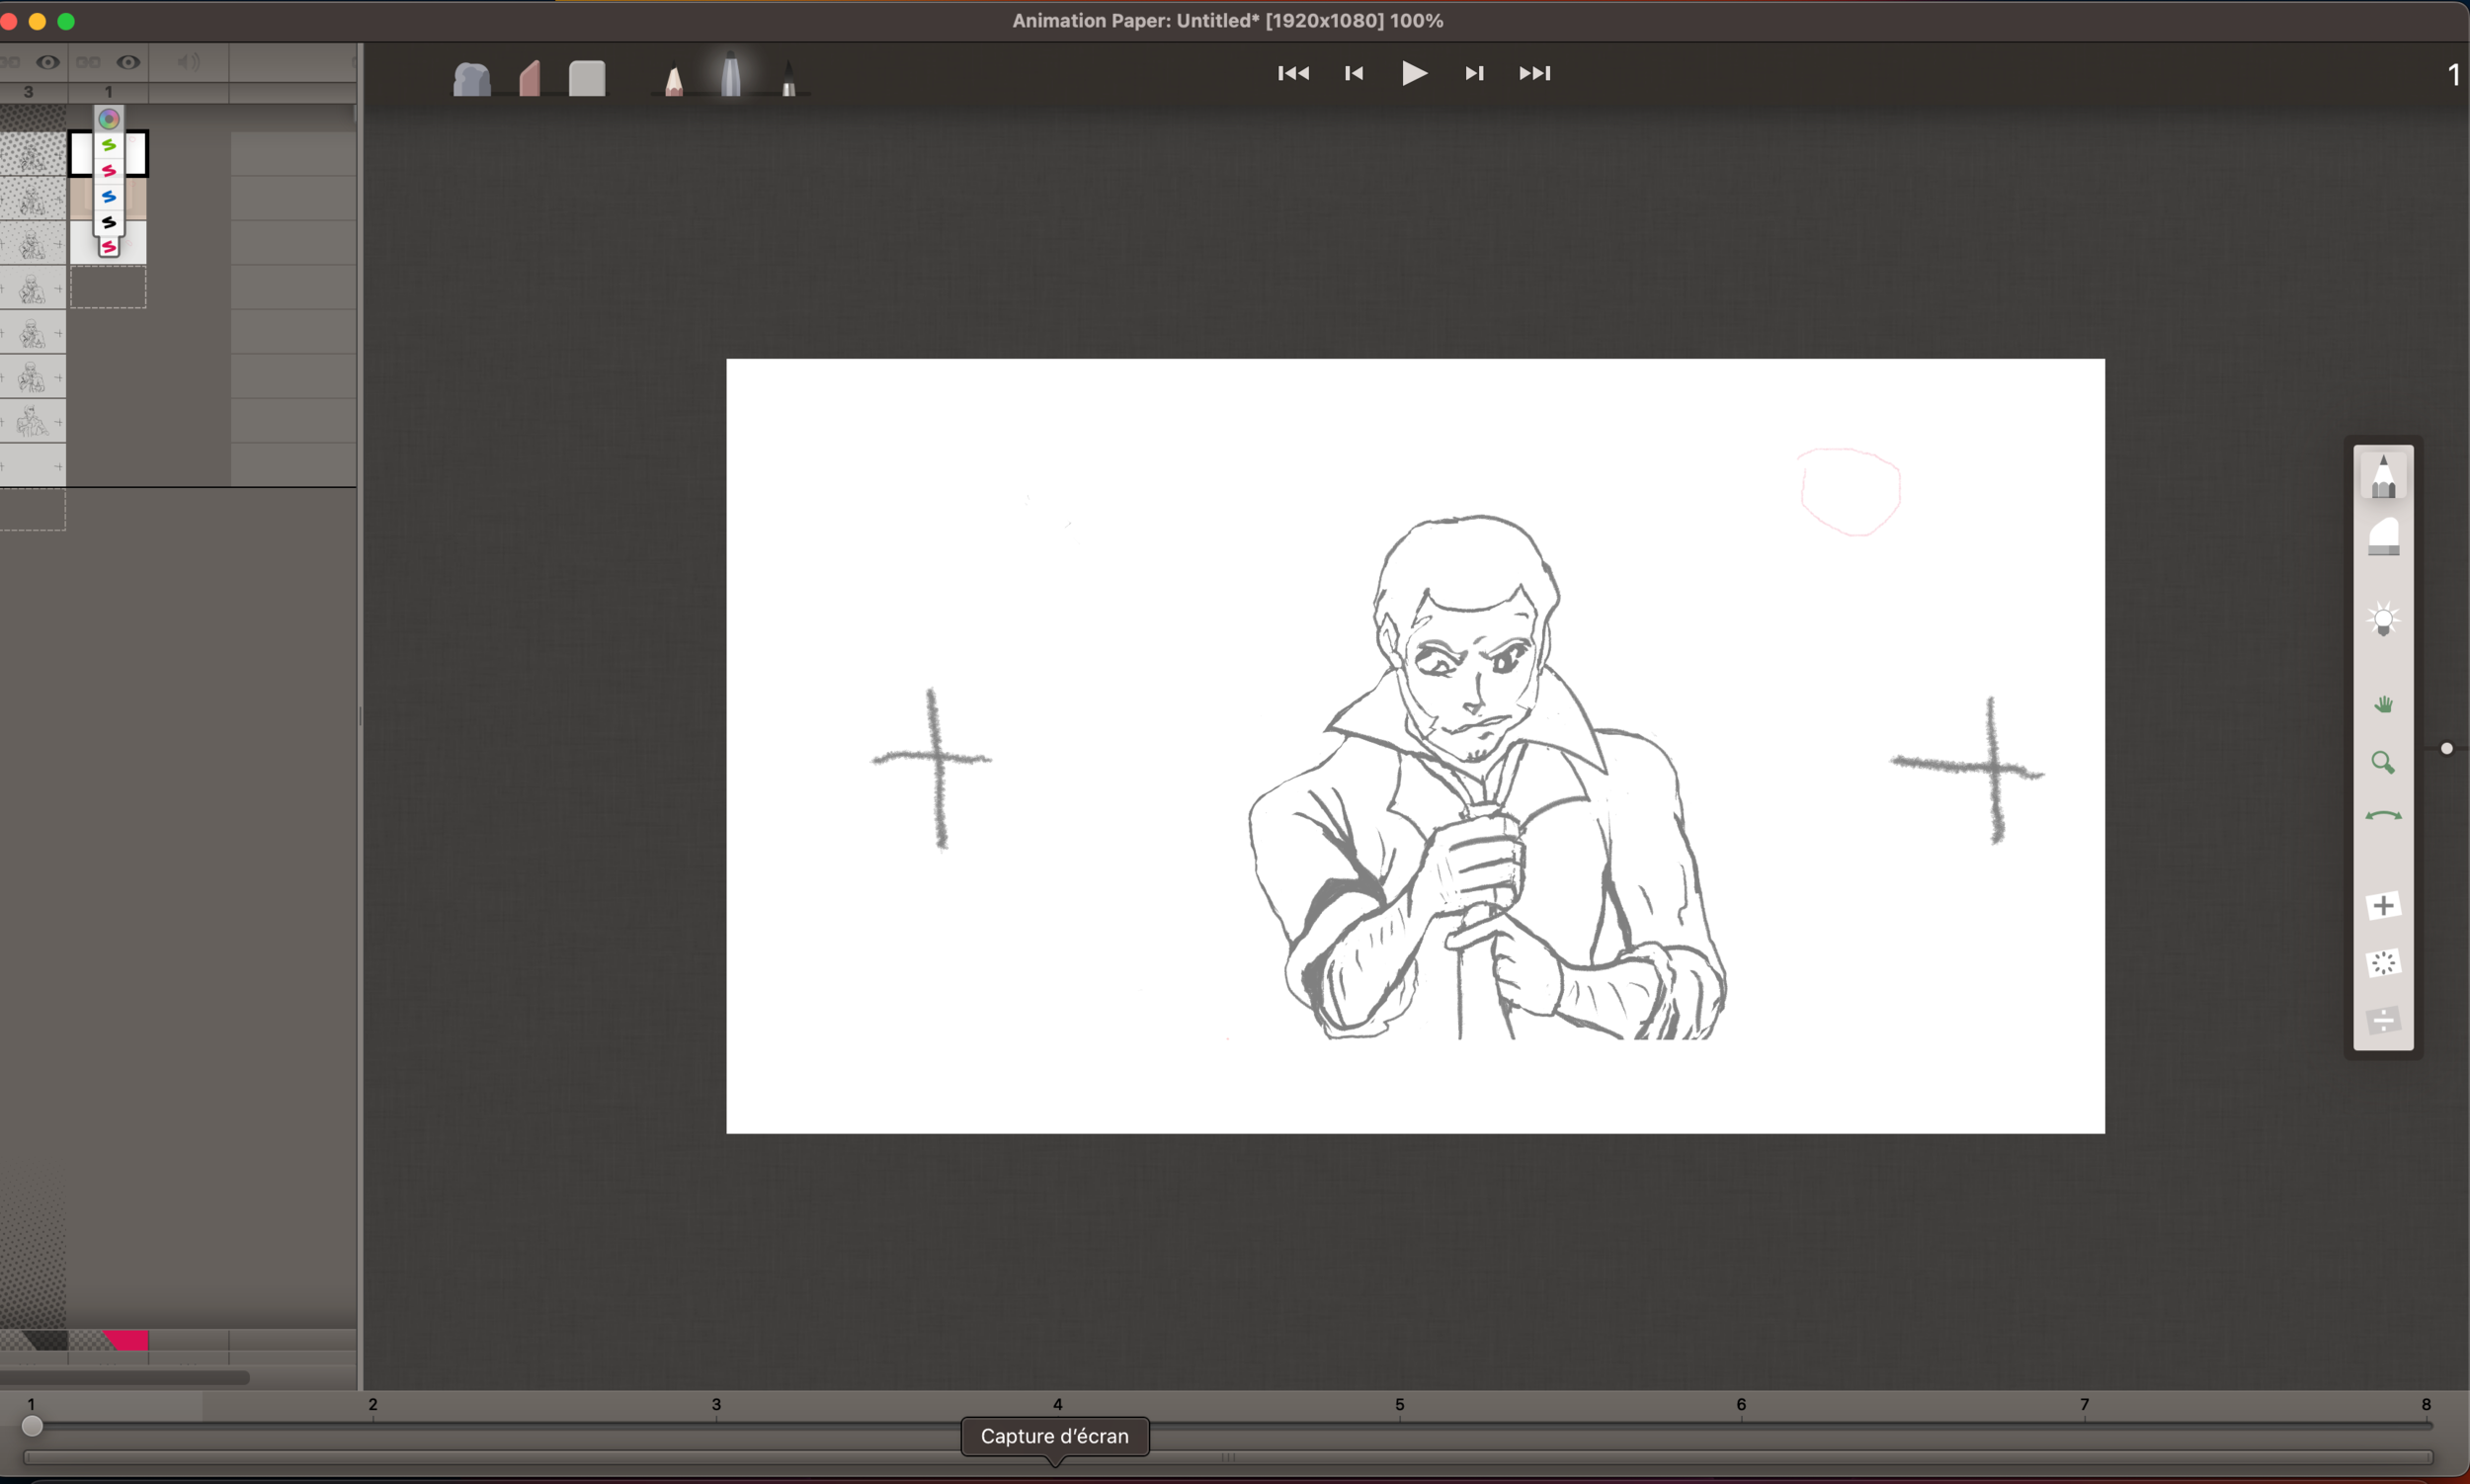Step to previous frame button
The image size is (2470, 1484).
(1354, 74)
